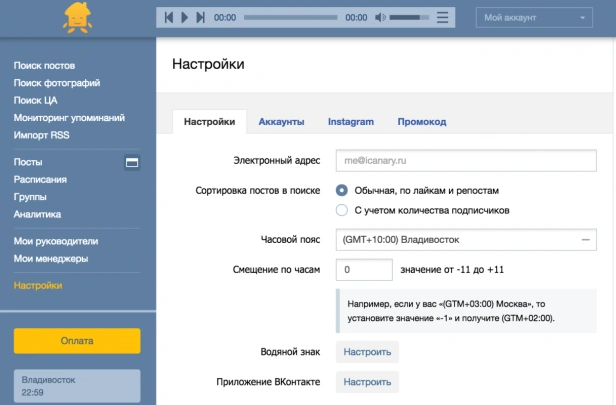Focus the Электронный адрес email field
Viewport: 616px width, 405px height.
466,160
